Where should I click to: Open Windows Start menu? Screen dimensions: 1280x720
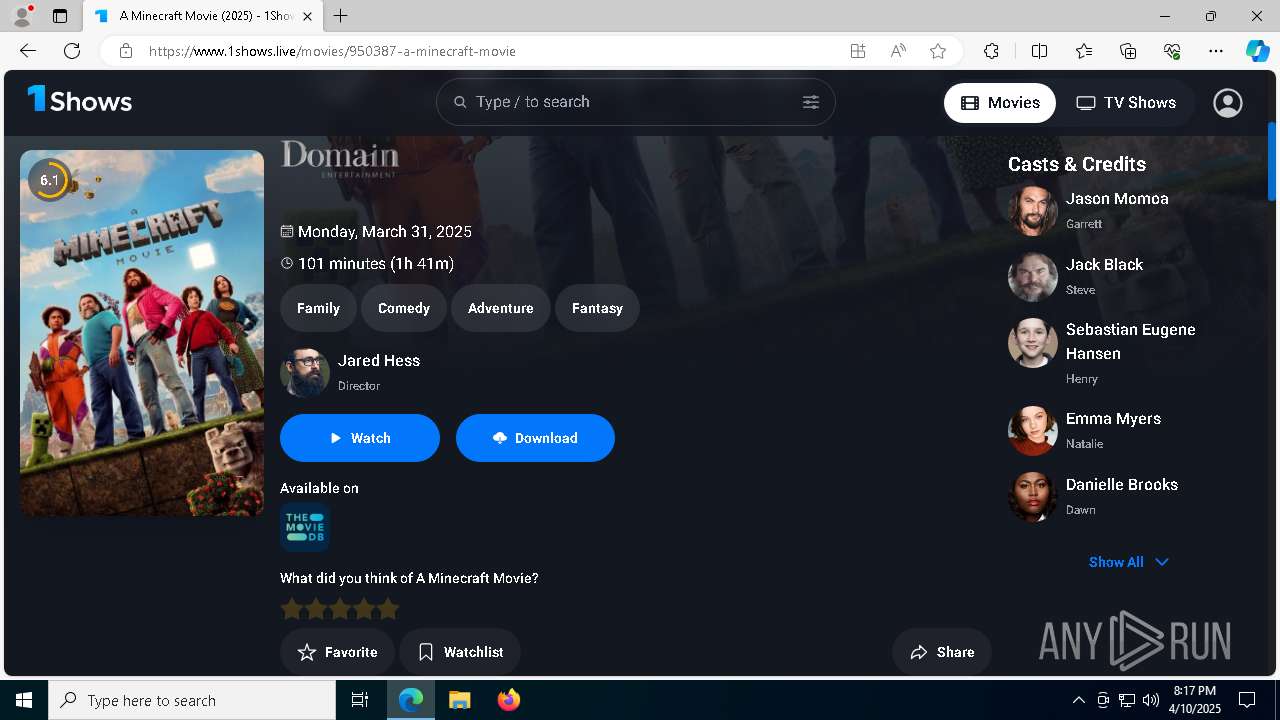pos(24,700)
